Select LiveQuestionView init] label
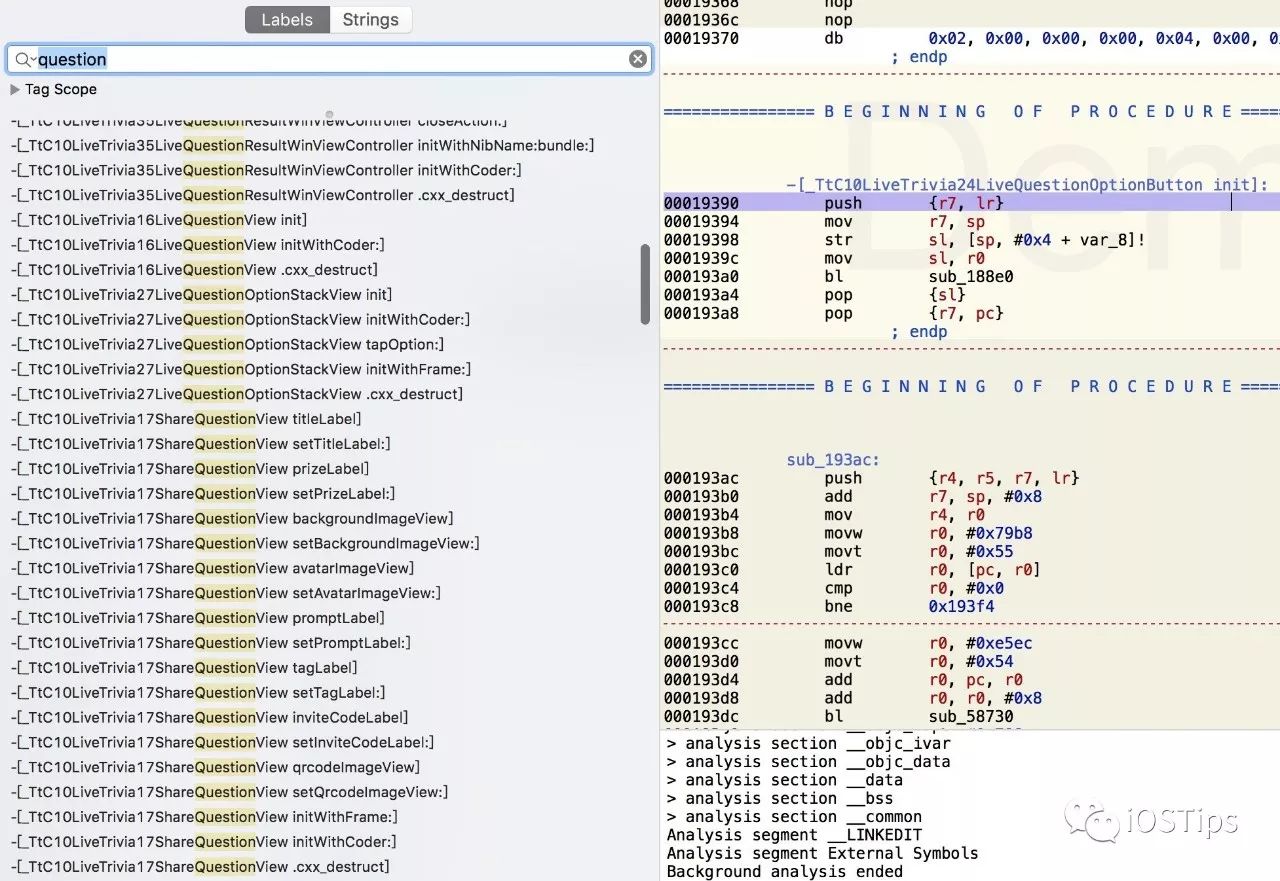1280x881 pixels. [x=159, y=220]
